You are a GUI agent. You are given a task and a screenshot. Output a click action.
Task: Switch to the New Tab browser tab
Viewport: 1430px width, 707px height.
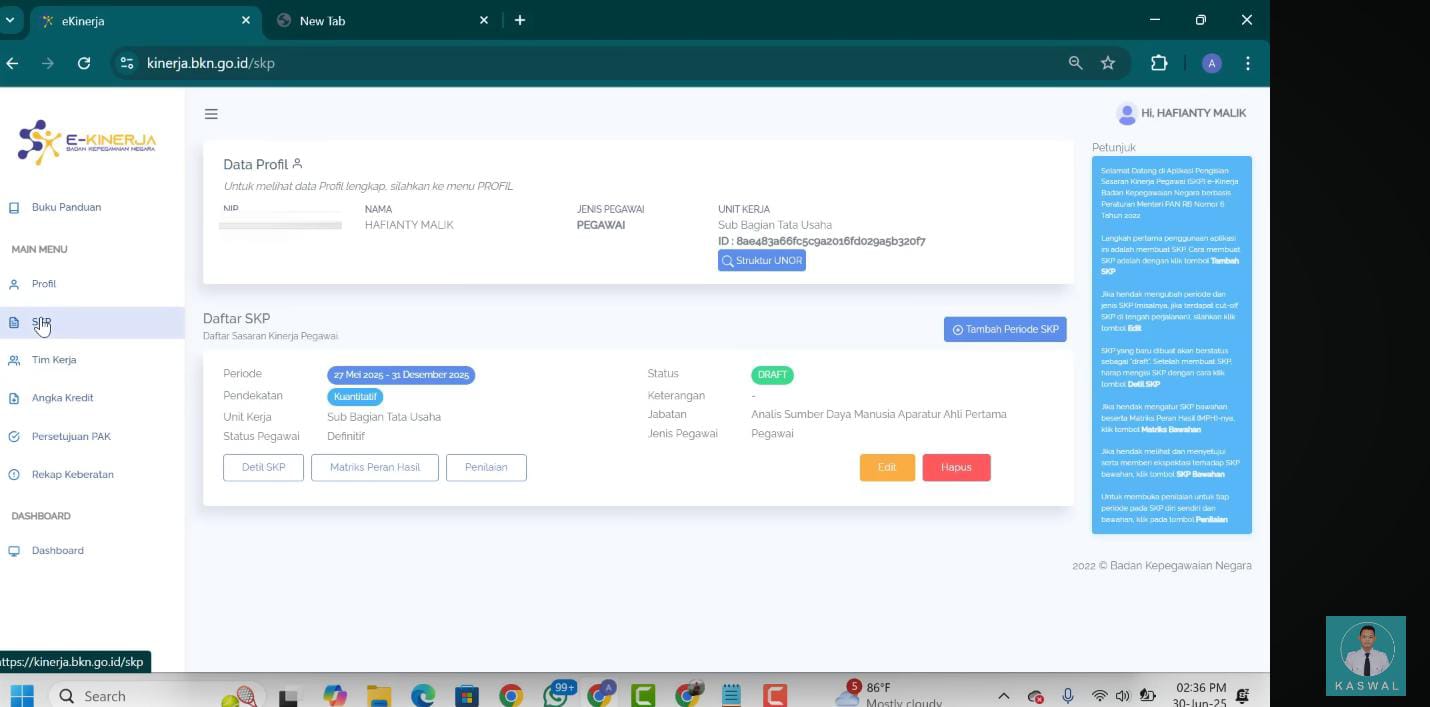382,20
